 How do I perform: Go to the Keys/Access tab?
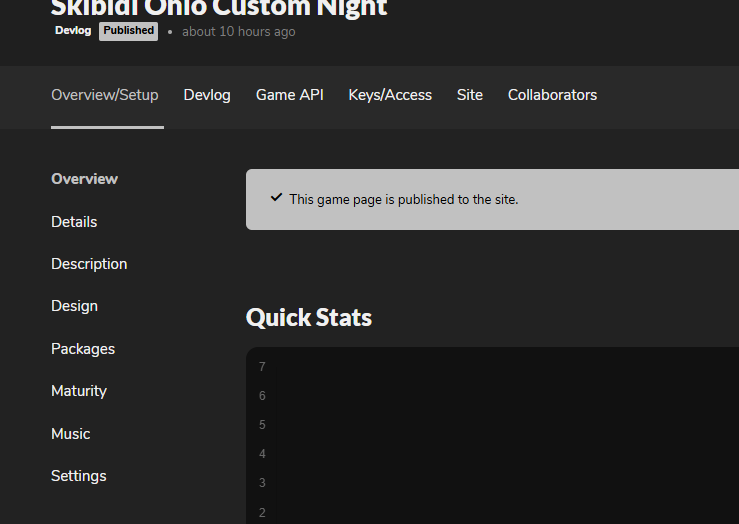point(390,95)
